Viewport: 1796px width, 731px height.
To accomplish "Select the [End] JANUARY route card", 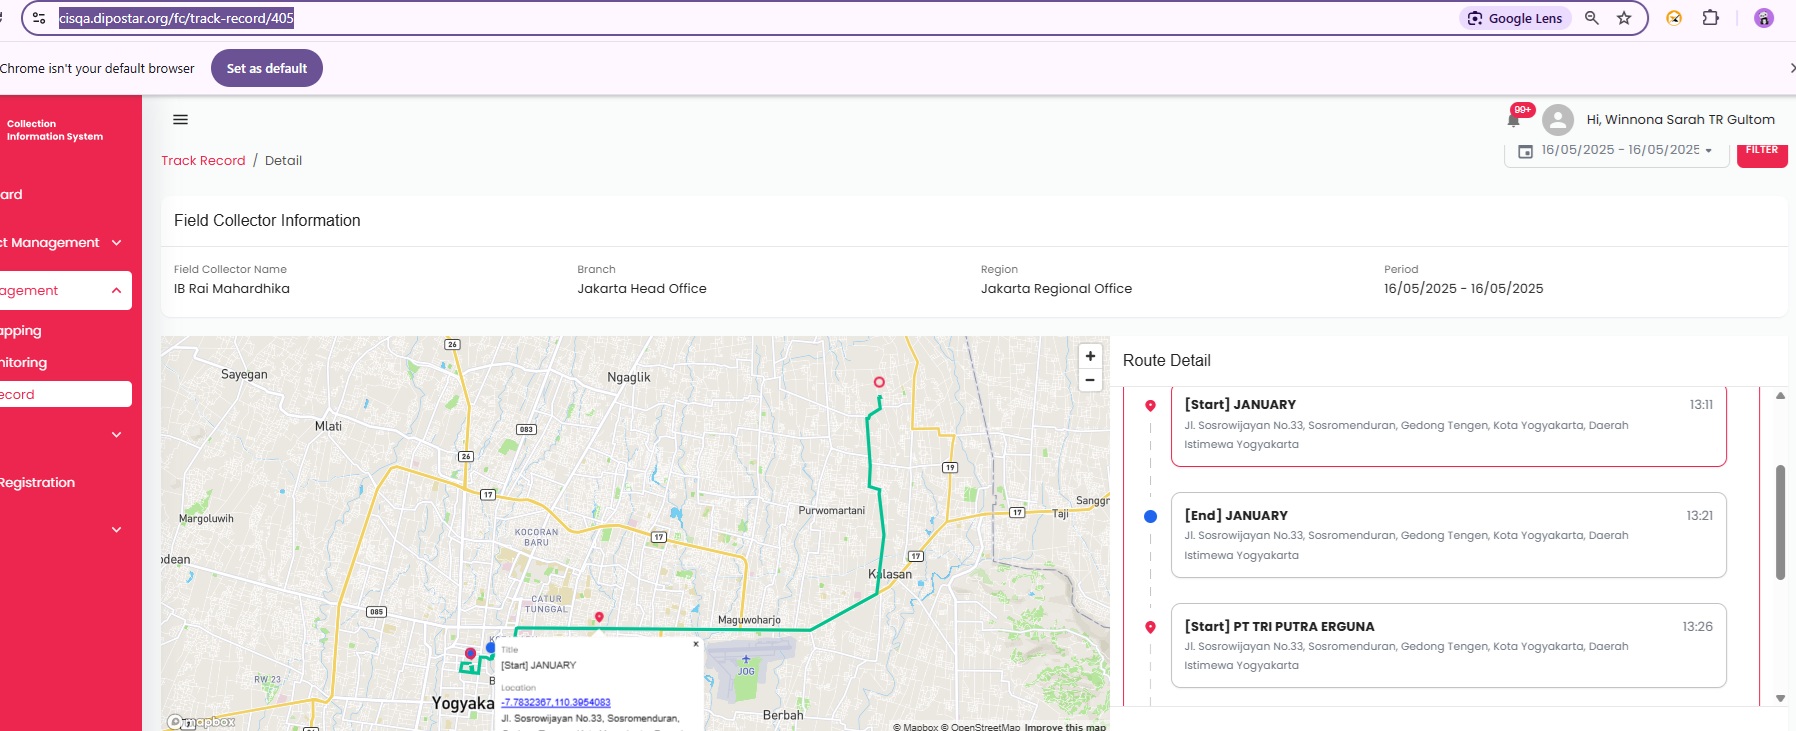I will [1447, 535].
